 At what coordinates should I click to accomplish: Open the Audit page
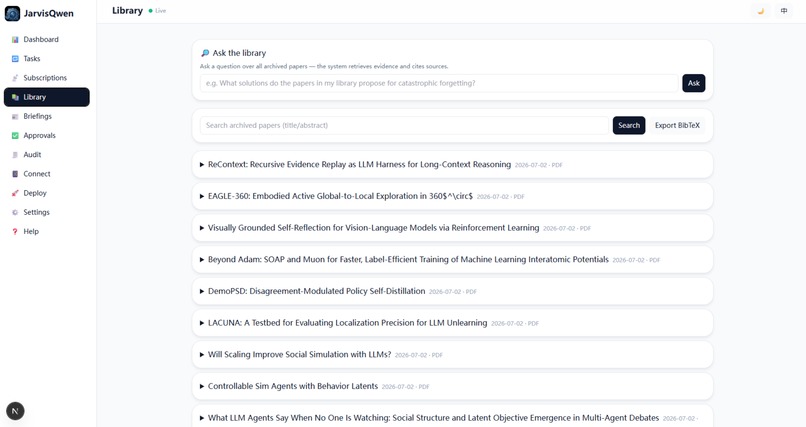coord(47,155)
